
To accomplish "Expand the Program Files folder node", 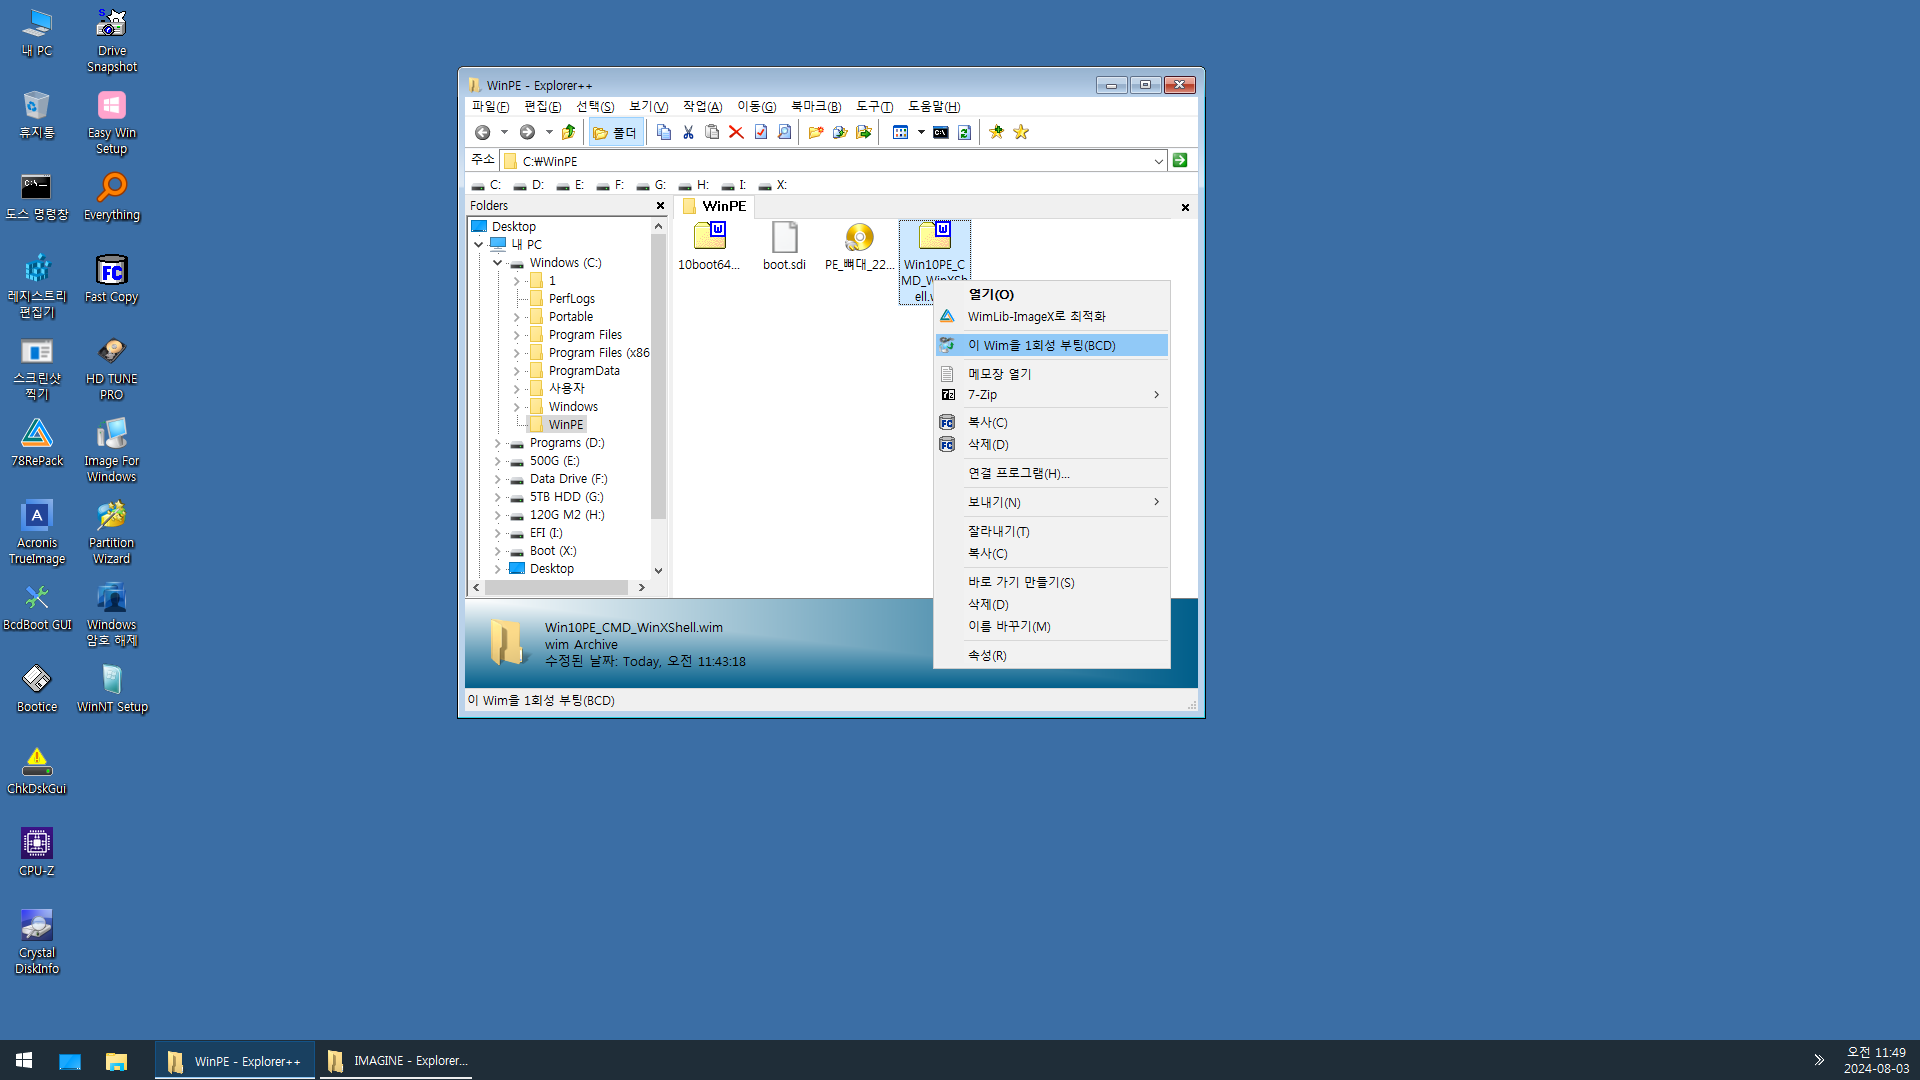I will coord(516,335).
